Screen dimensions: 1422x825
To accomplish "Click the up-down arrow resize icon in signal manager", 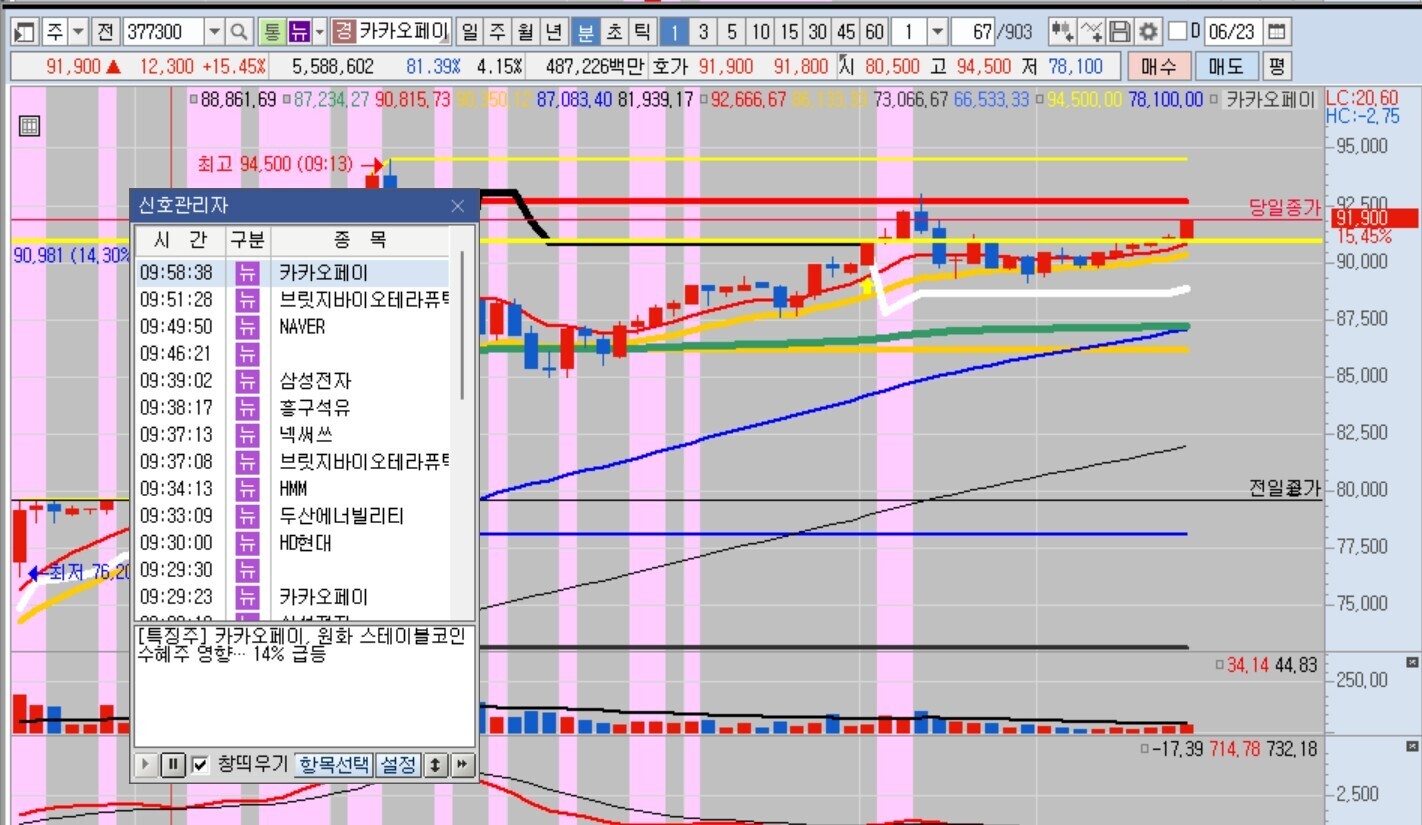I will [x=436, y=765].
